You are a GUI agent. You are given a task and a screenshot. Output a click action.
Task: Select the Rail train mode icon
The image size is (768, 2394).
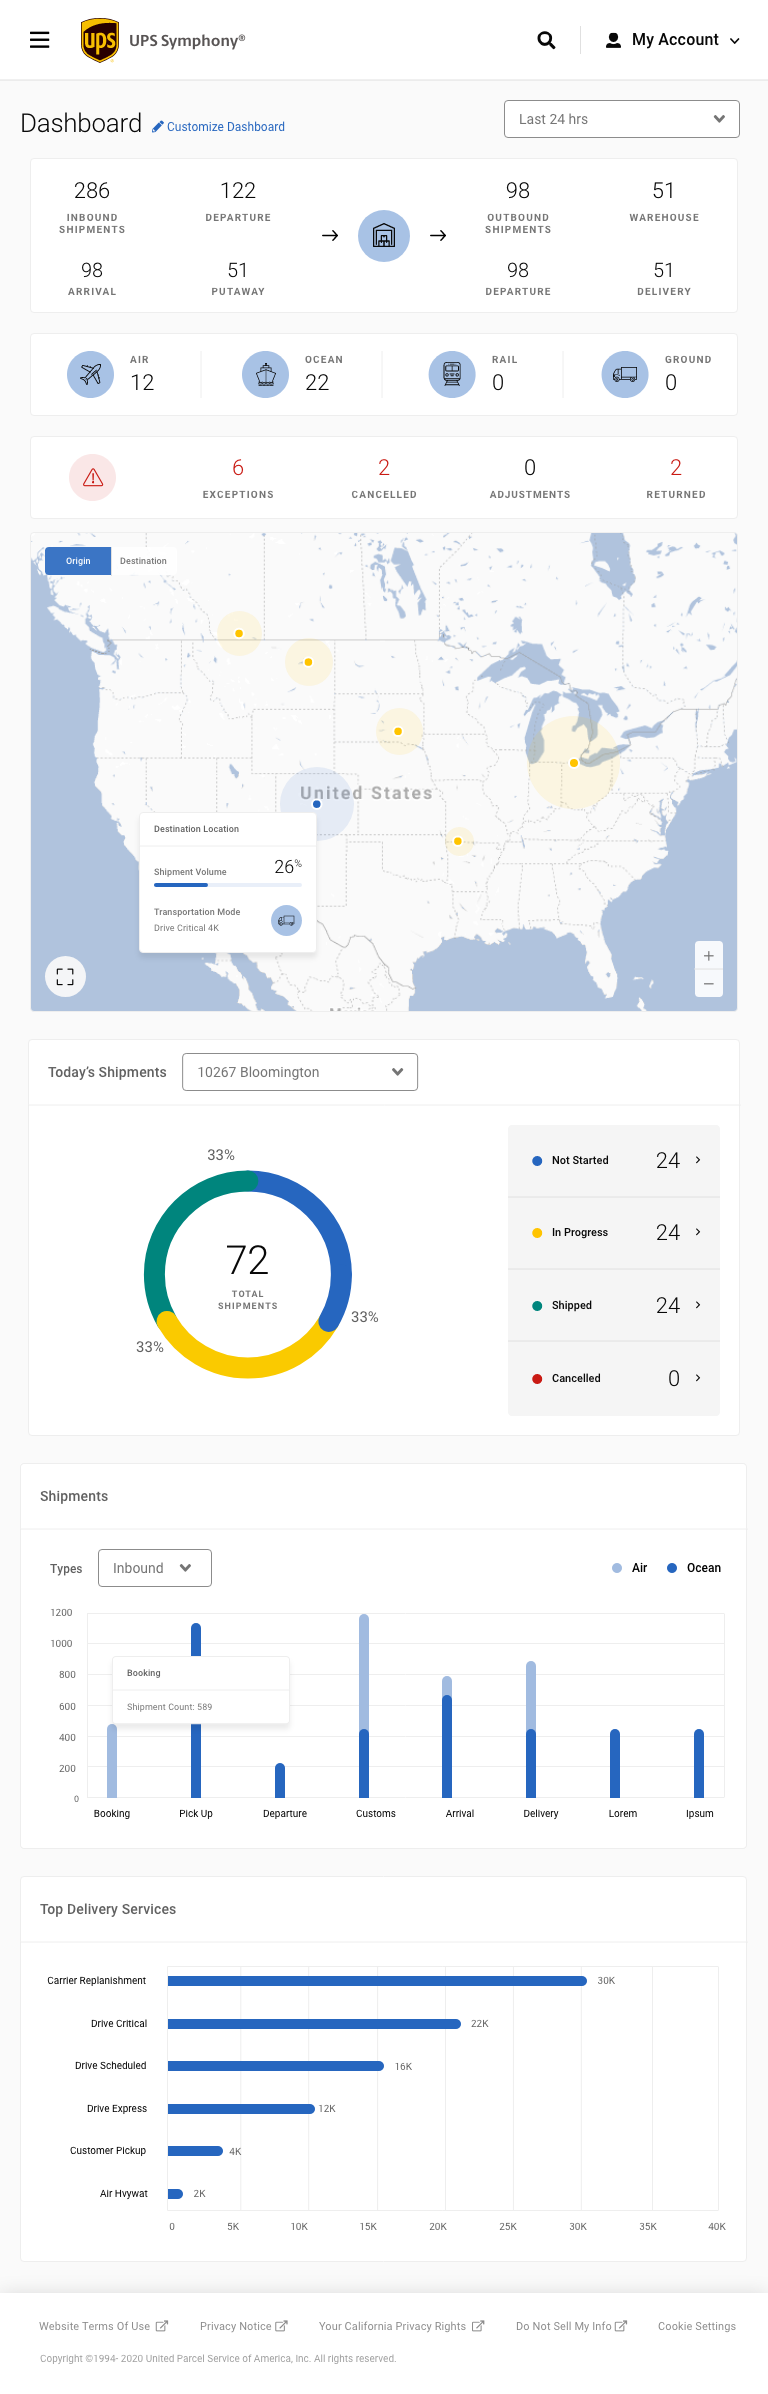(452, 375)
